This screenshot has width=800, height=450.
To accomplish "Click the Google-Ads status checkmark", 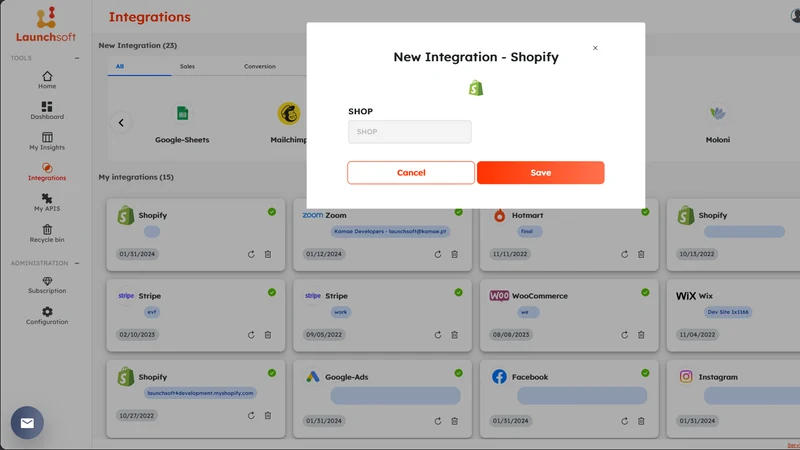I will click(459, 373).
